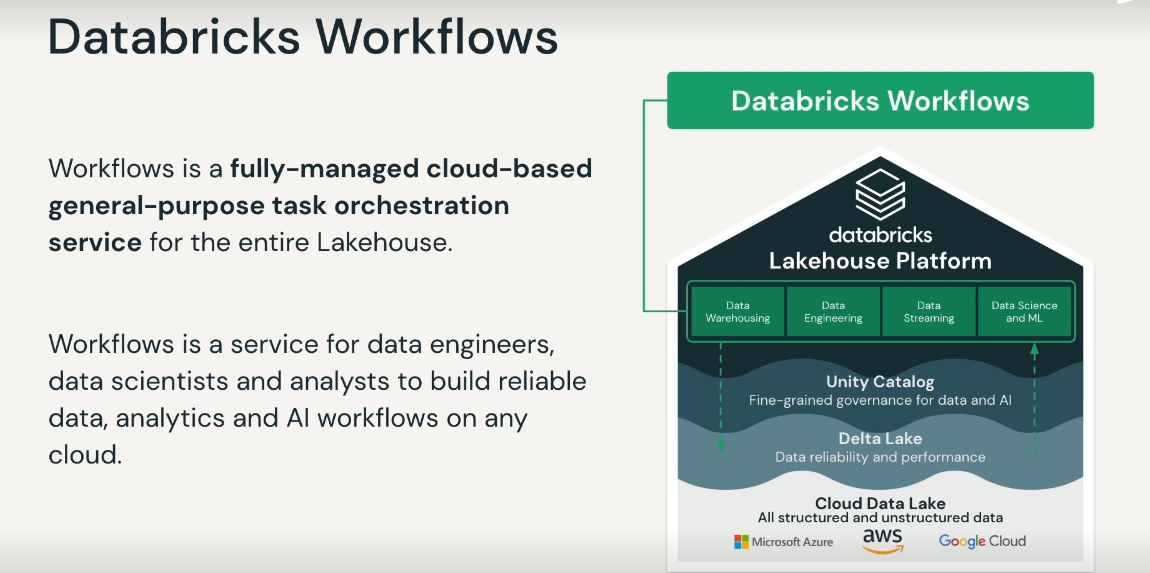Select the Data Streaming box
Image resolution: width=1150 pixels, height=573 pixels.
point(929,312)
